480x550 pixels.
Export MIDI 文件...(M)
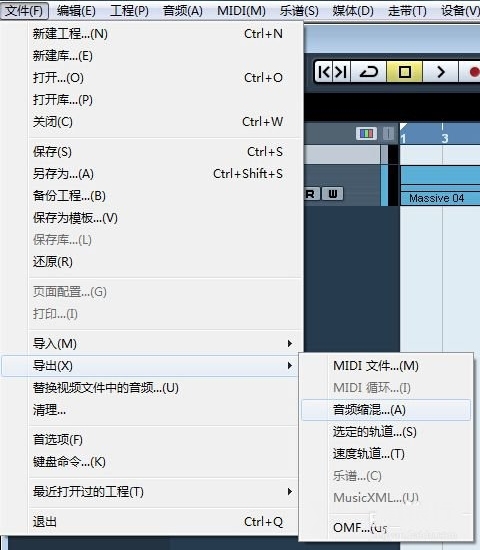tap(386, 366)
